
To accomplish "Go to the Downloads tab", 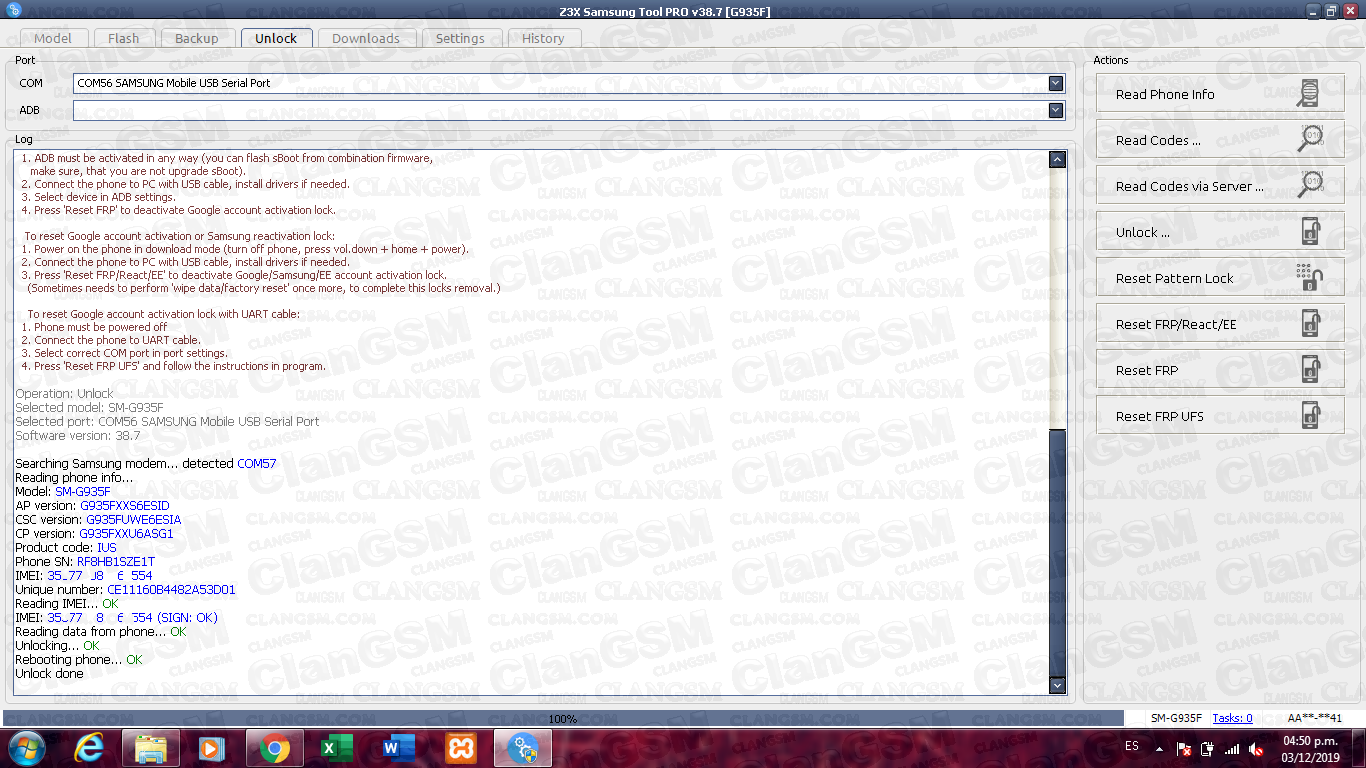I will point(366,38).
